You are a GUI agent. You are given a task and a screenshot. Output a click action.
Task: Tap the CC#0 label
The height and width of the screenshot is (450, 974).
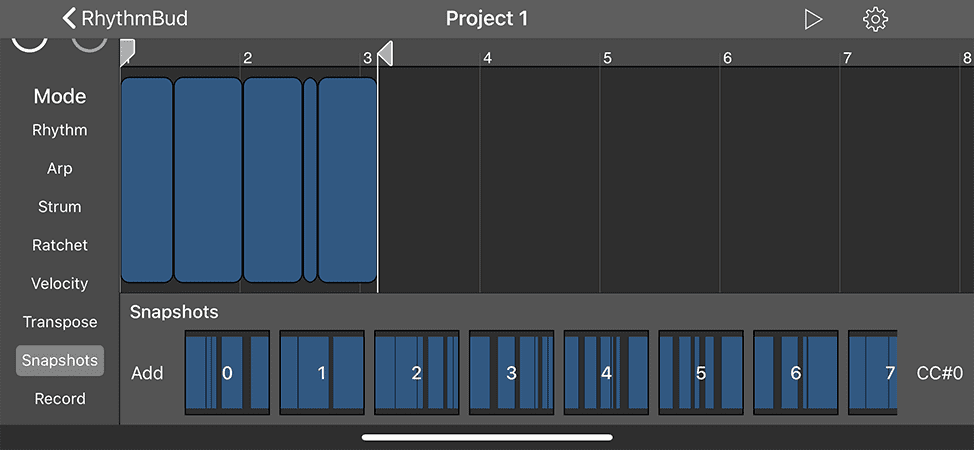pyautogui.click(x=940, y=373)
